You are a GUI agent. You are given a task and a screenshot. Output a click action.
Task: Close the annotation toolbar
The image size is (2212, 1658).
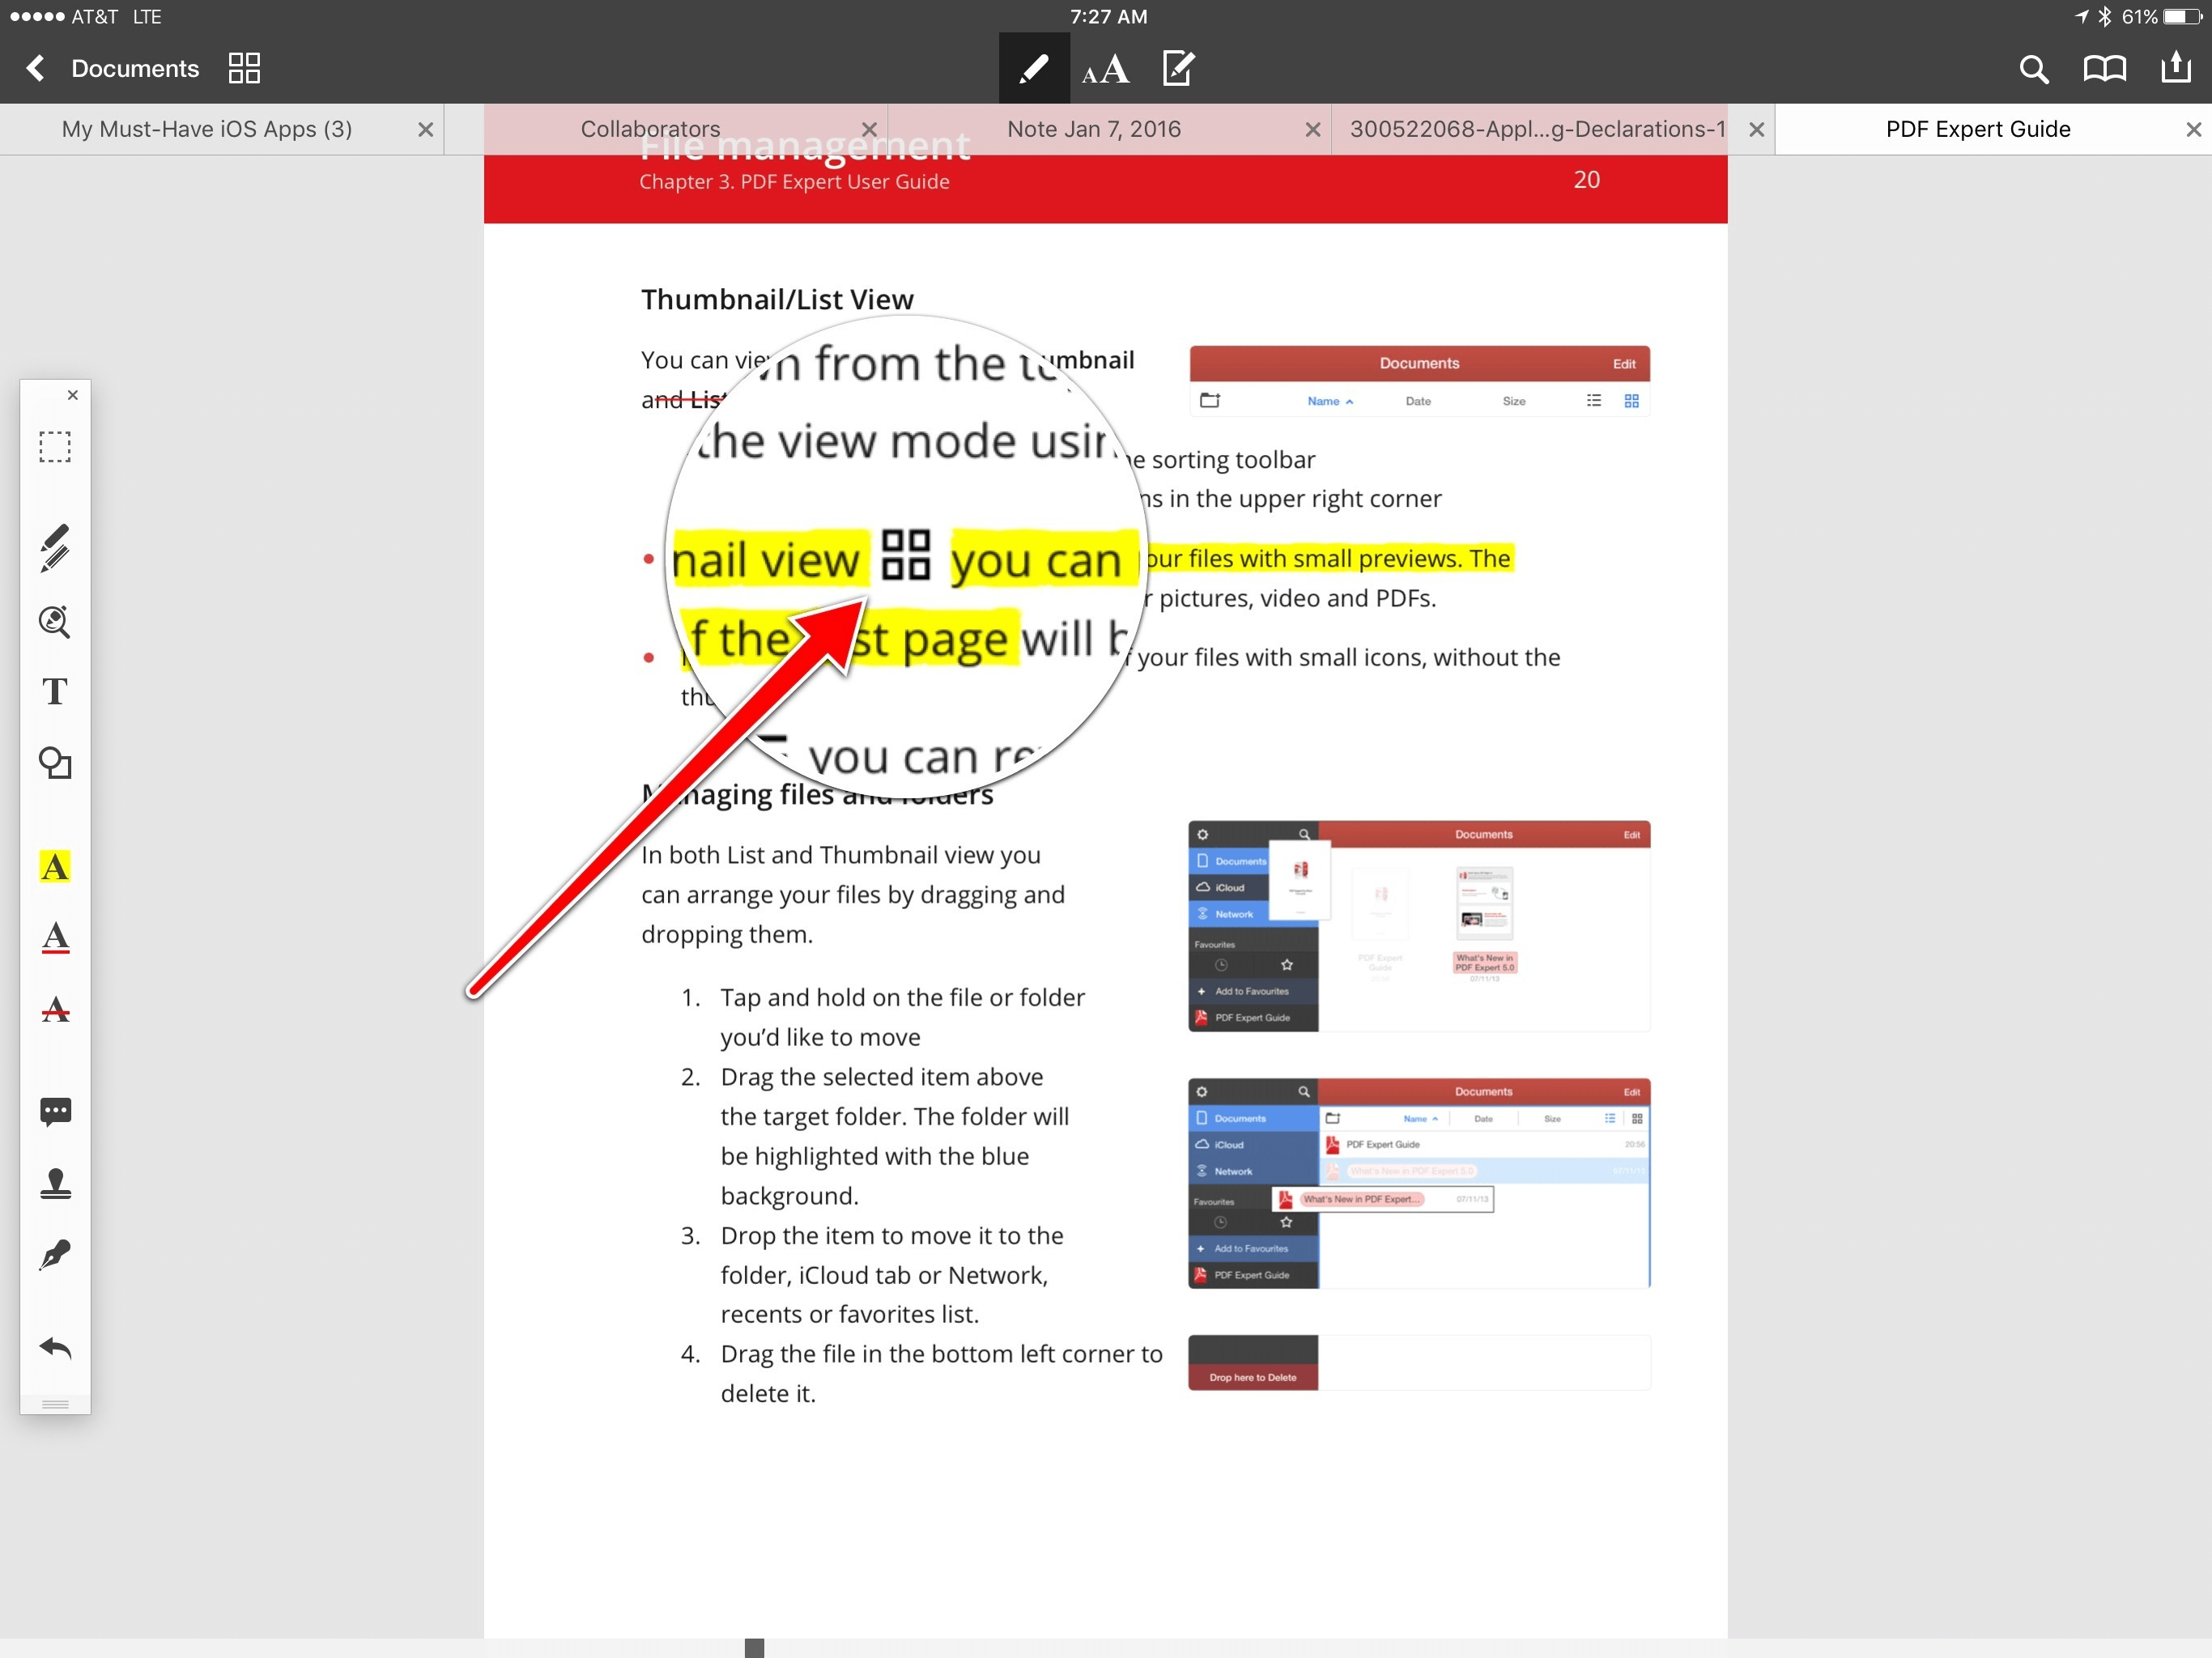coord(72,395)
